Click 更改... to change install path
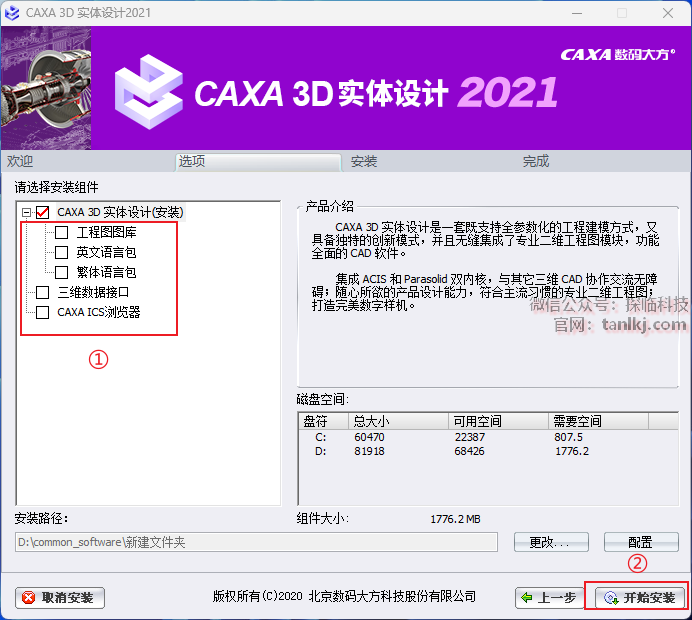692x620 pixels. pos(551,542)
